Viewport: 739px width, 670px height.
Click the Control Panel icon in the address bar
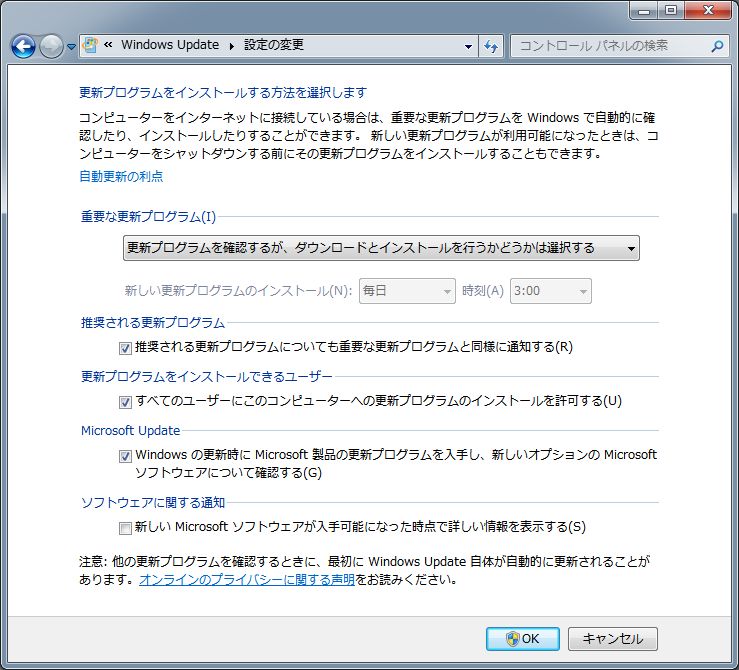(90, 45)
